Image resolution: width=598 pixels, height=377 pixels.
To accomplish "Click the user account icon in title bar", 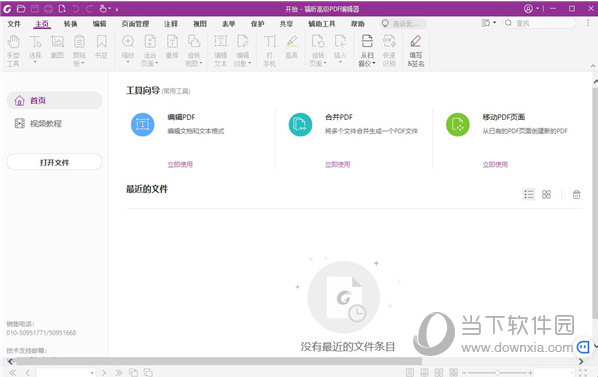I will pyautogui.click(x=528, y=8).
